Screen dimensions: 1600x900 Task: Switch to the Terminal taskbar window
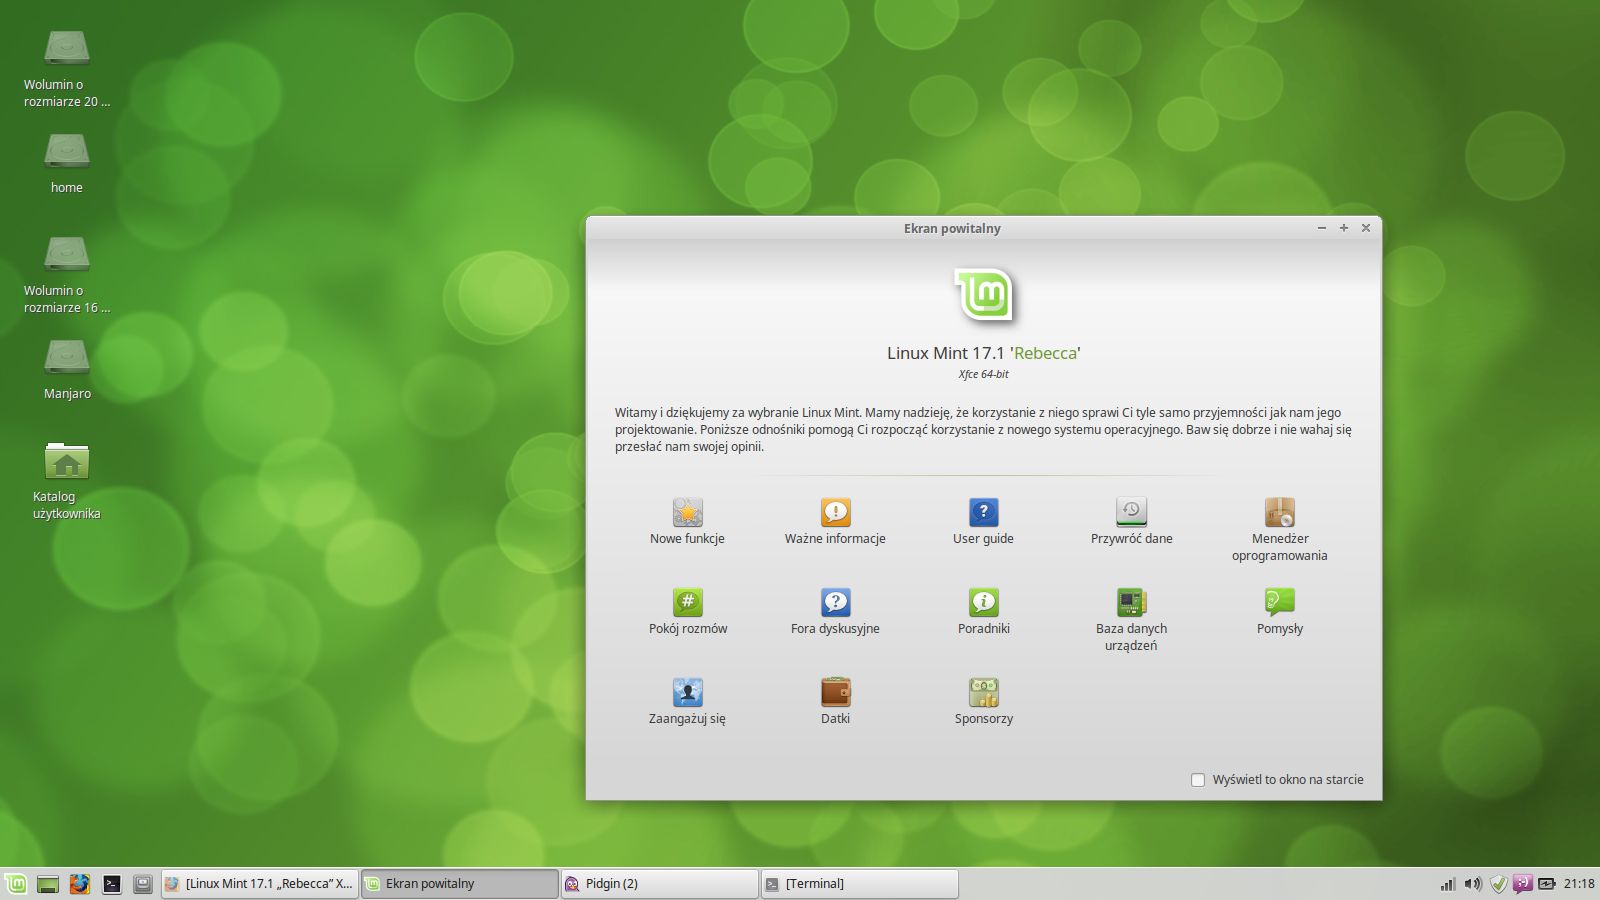[x=858, y=884]
